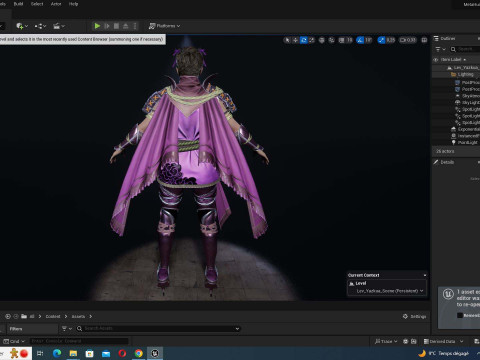The width and height of the screenshot is (480, 360).
Task: Toggle rotation angle snapping
Action: pos(360,40)
